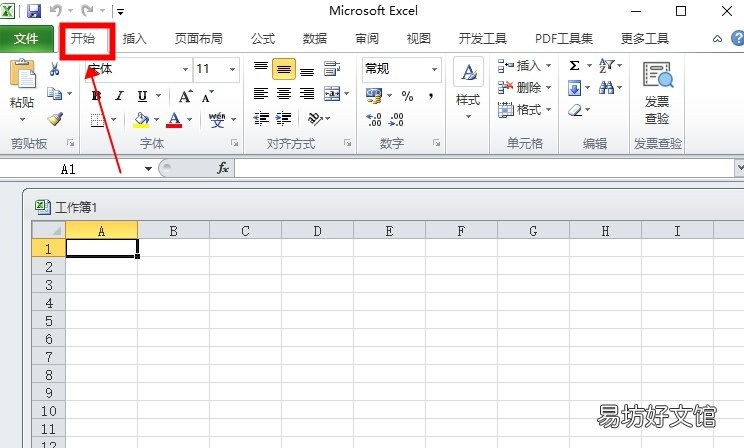Click the text orientation icon

tap(315, 118)
